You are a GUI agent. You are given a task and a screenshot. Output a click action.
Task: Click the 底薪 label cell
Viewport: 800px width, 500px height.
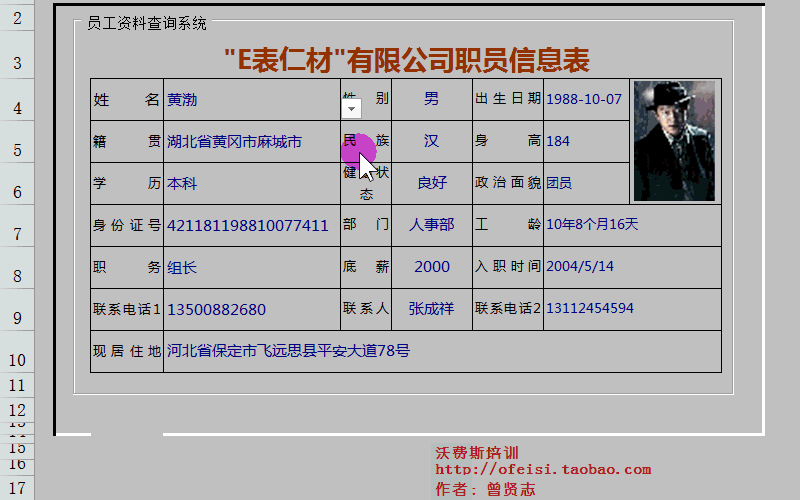pyautogui.click(x=366, y=267)
